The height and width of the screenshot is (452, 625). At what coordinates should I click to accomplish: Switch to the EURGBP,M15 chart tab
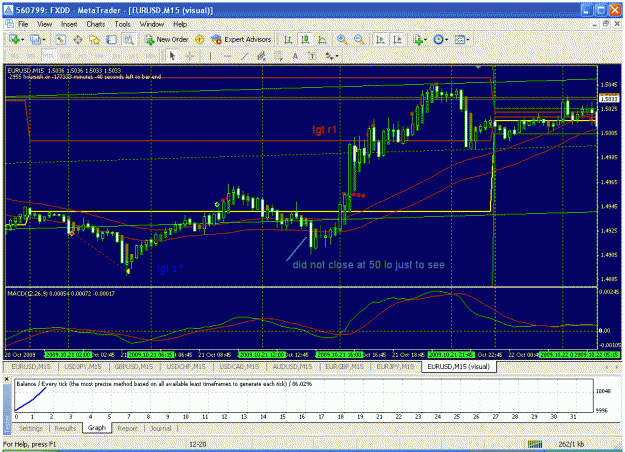[x=345, y=366]
